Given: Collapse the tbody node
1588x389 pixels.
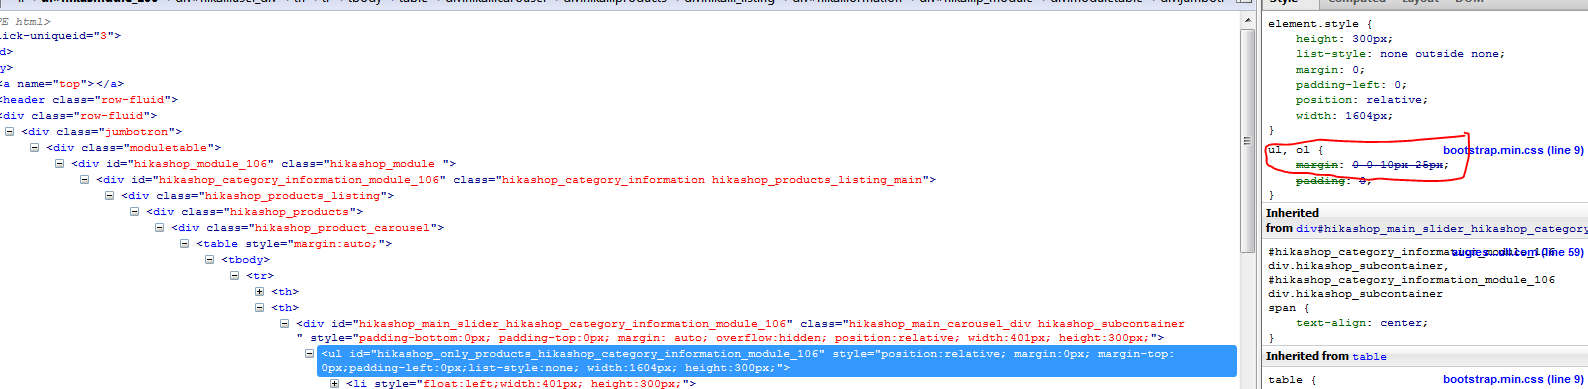Looking at the screenshot, I should 210,260.
